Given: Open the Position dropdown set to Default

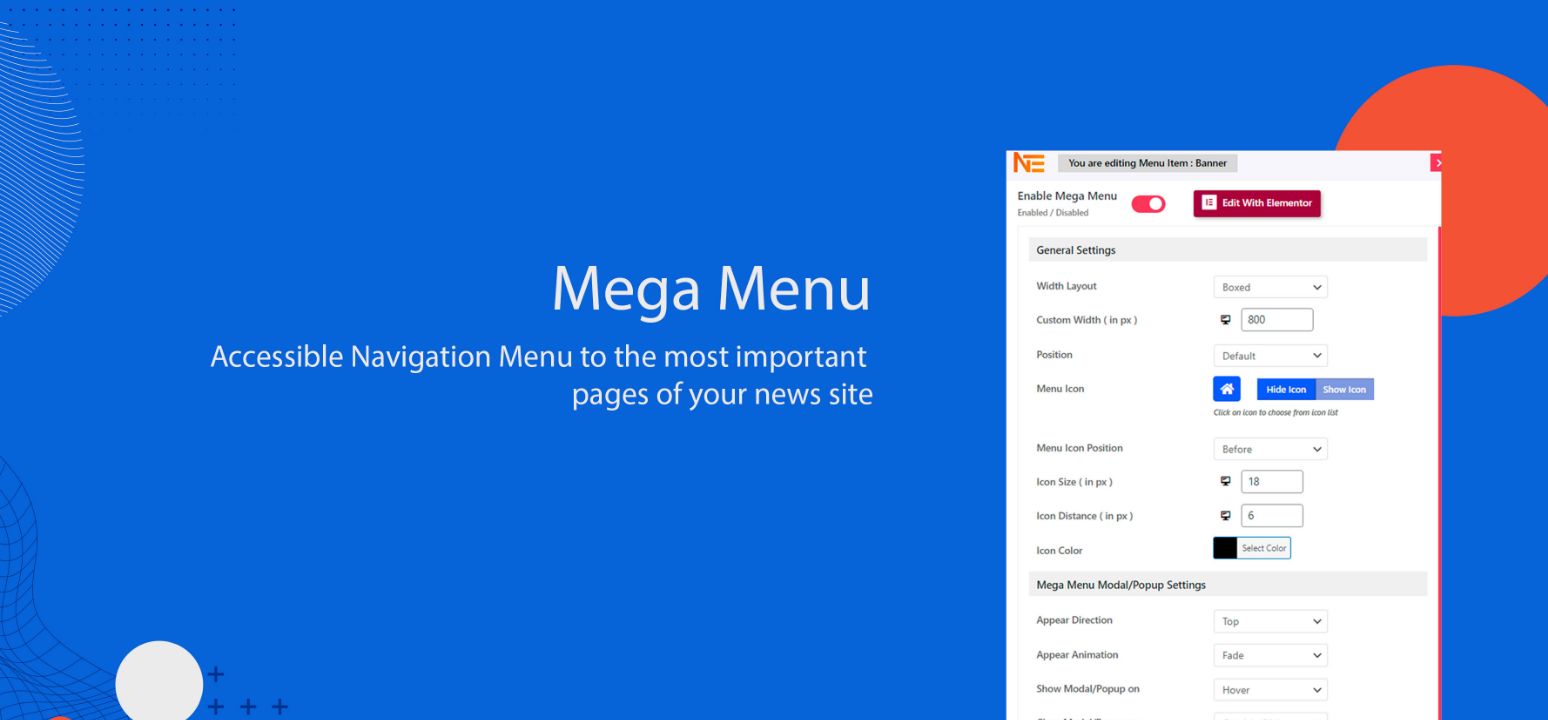Looking at the screenshot, I should [x=1270, y=356].
